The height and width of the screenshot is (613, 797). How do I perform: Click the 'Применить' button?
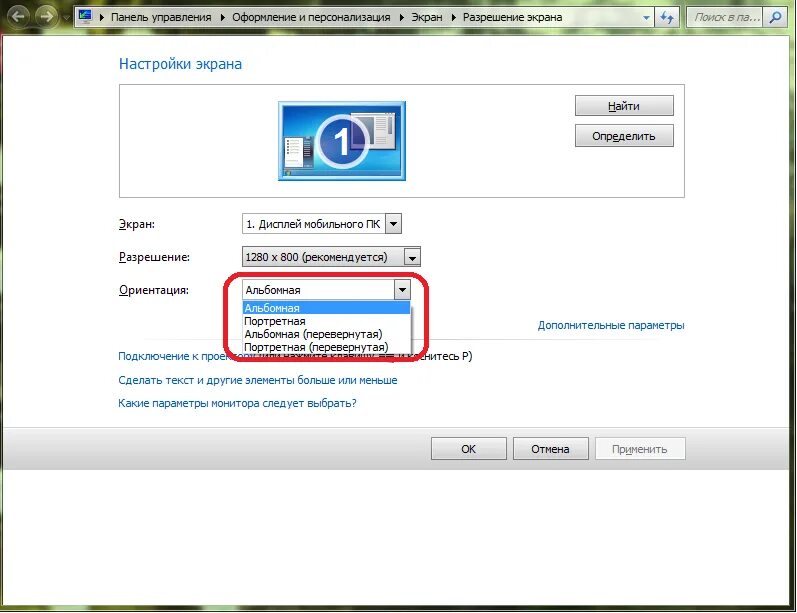pos(640,449)
